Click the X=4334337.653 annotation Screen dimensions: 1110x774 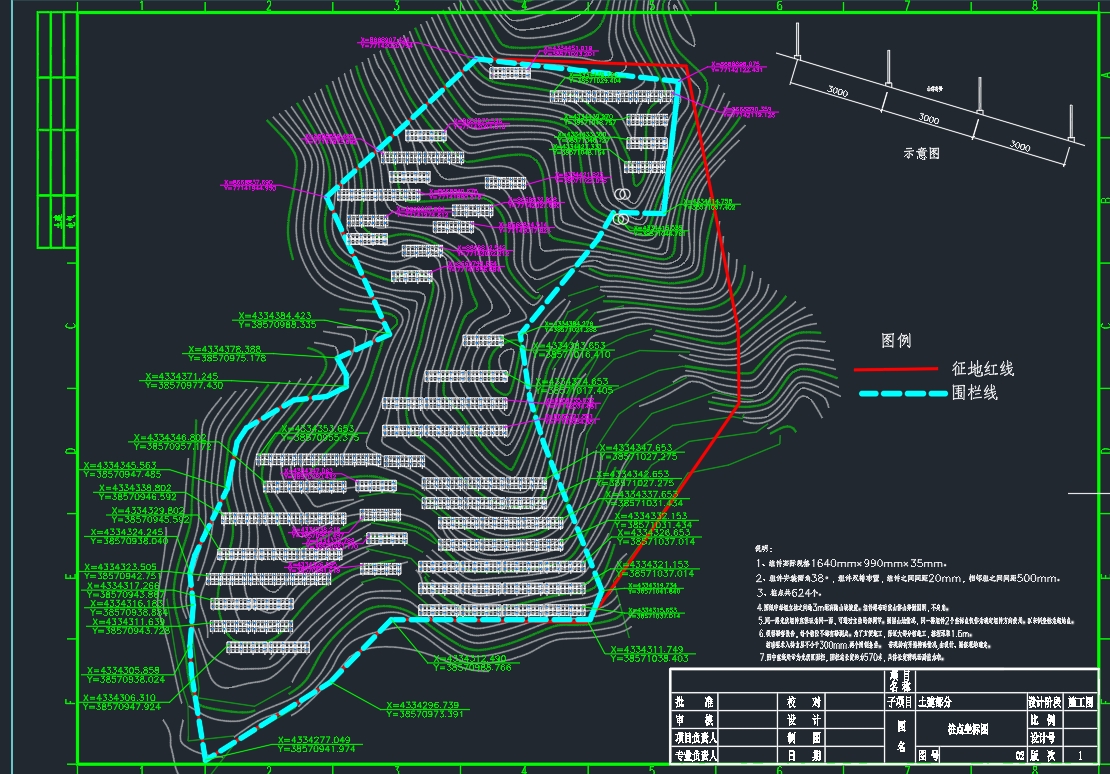pyautogui.click(x=641, y=494)
